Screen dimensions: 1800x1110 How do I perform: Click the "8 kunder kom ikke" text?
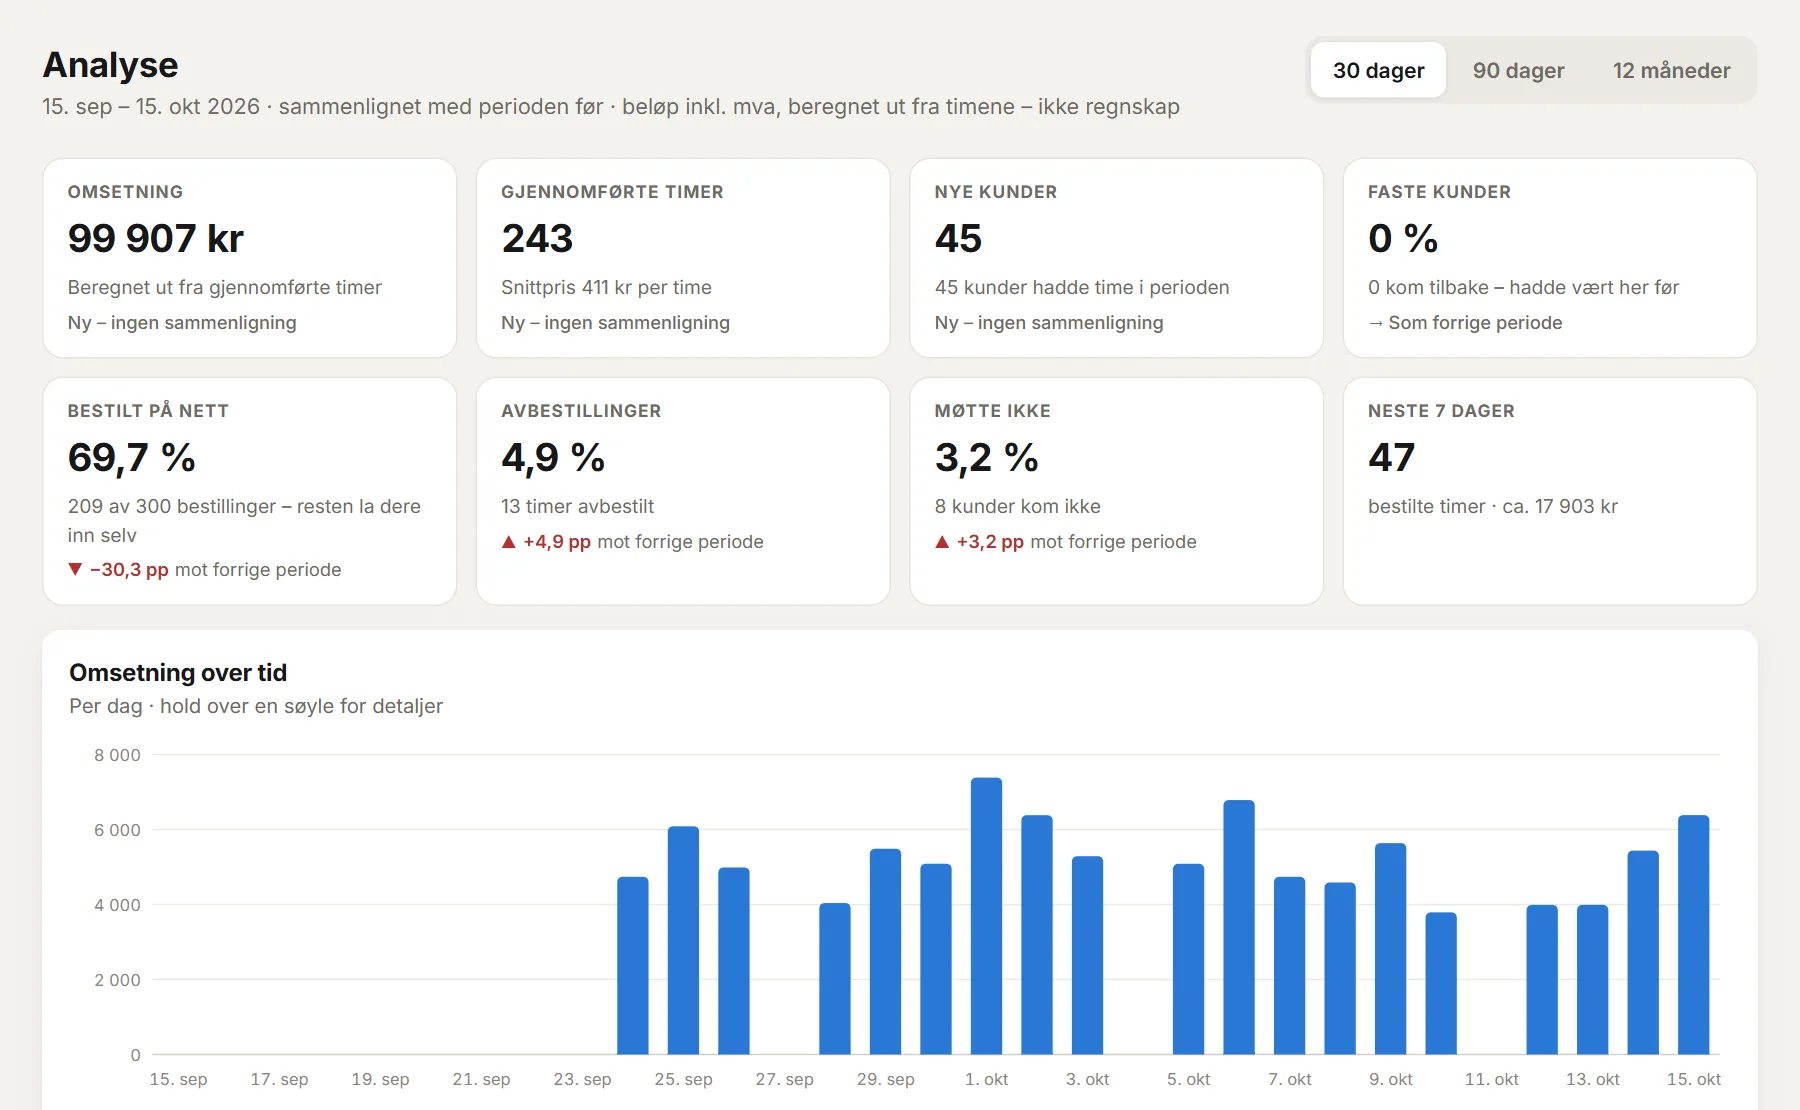tap(1017, 506)
